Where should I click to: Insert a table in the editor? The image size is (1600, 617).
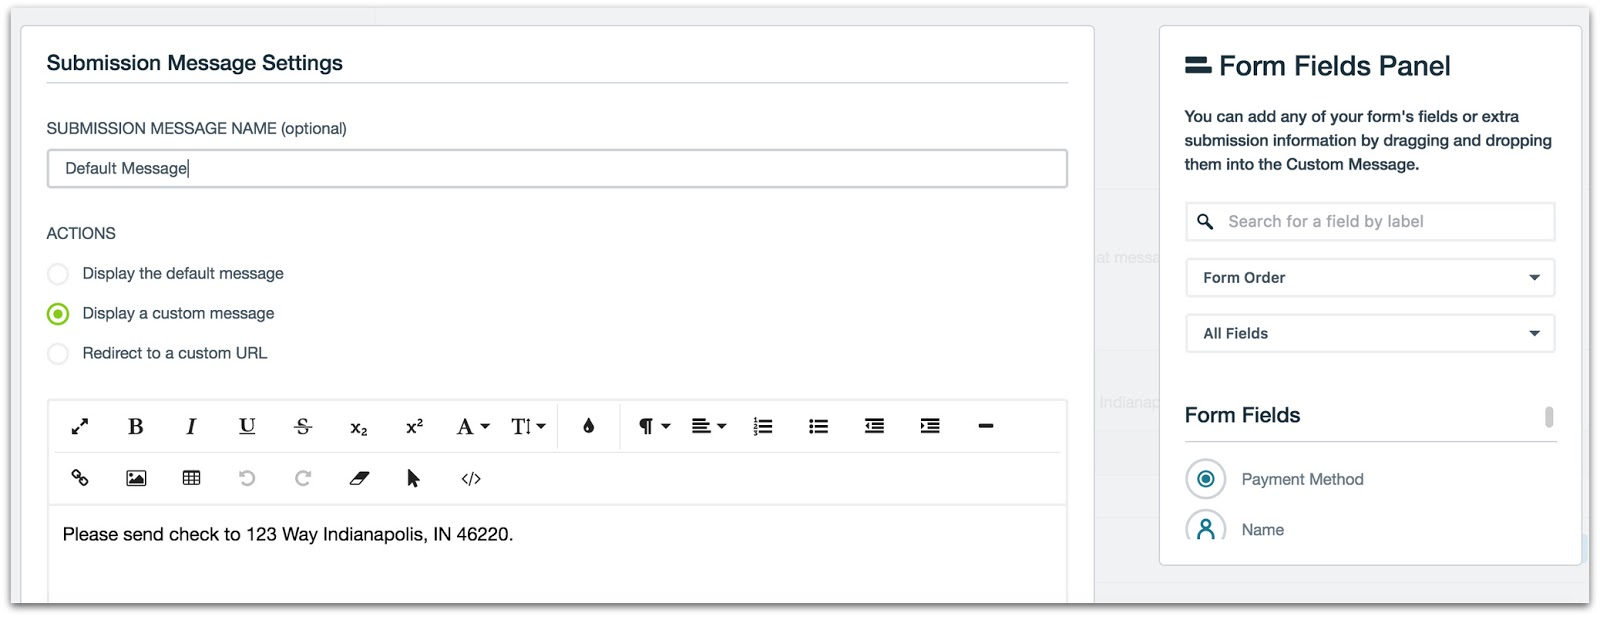(x=191, y=478)
